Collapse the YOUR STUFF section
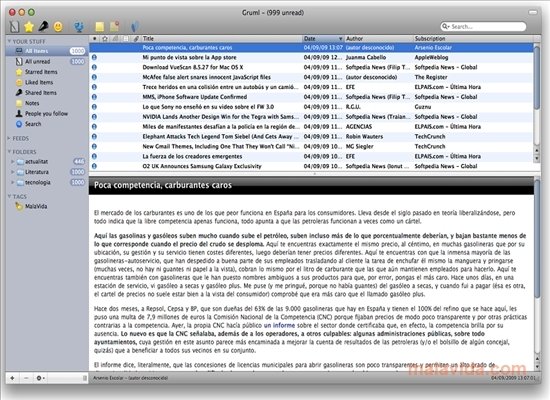 pos(9,41)
